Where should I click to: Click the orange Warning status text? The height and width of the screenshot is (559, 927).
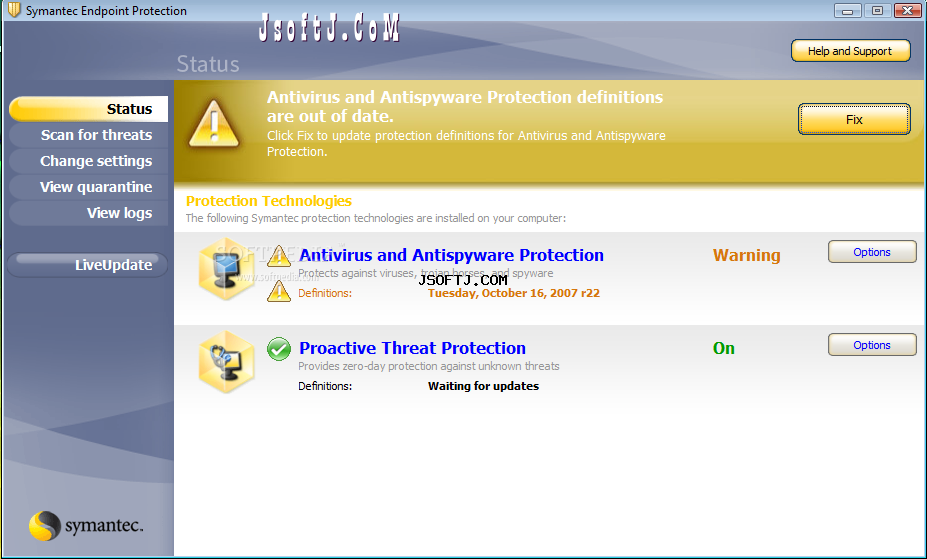pyautogui.click(x=747, y=255)
